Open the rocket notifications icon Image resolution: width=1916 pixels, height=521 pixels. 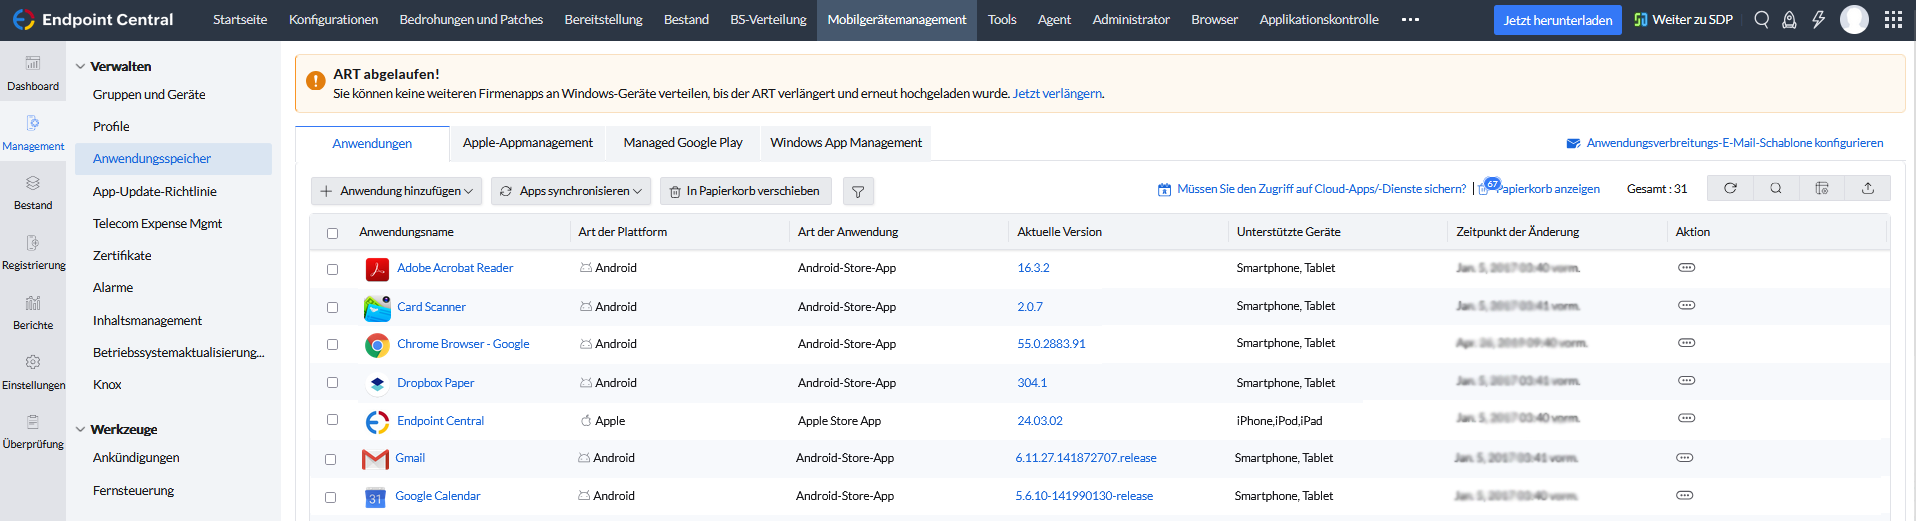[1790, 20]
